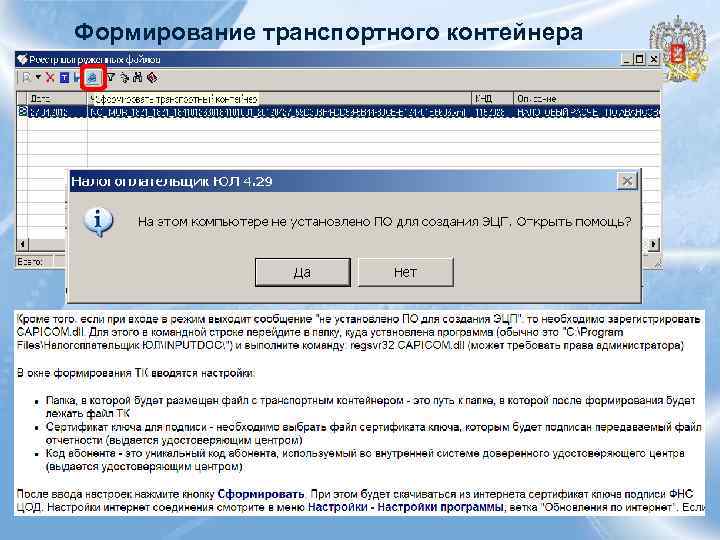Click the blue T toolbar icon

tap(64, 78)
